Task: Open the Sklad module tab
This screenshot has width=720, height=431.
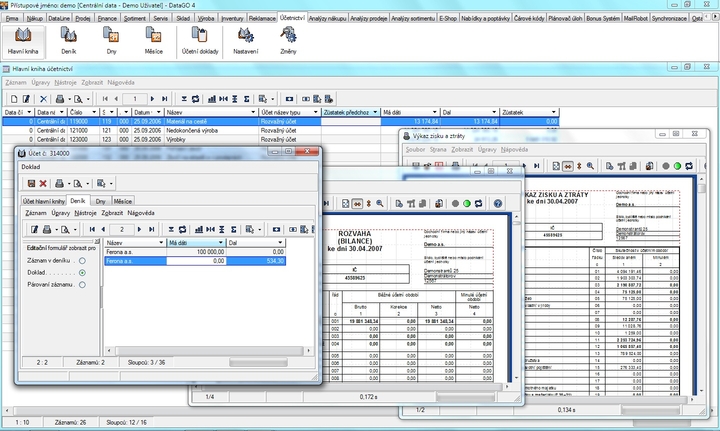Action: click(x=183, y=18)
